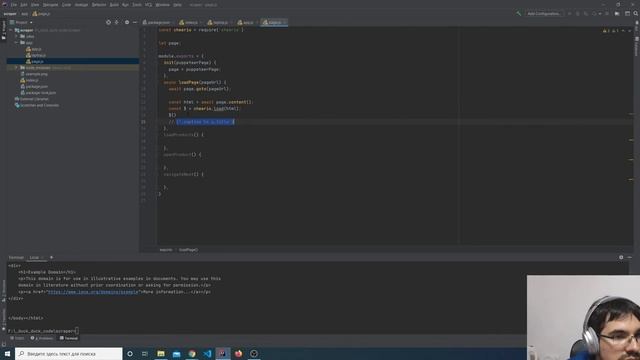Expand the .idea folder in project tree

tap(16, 36)
